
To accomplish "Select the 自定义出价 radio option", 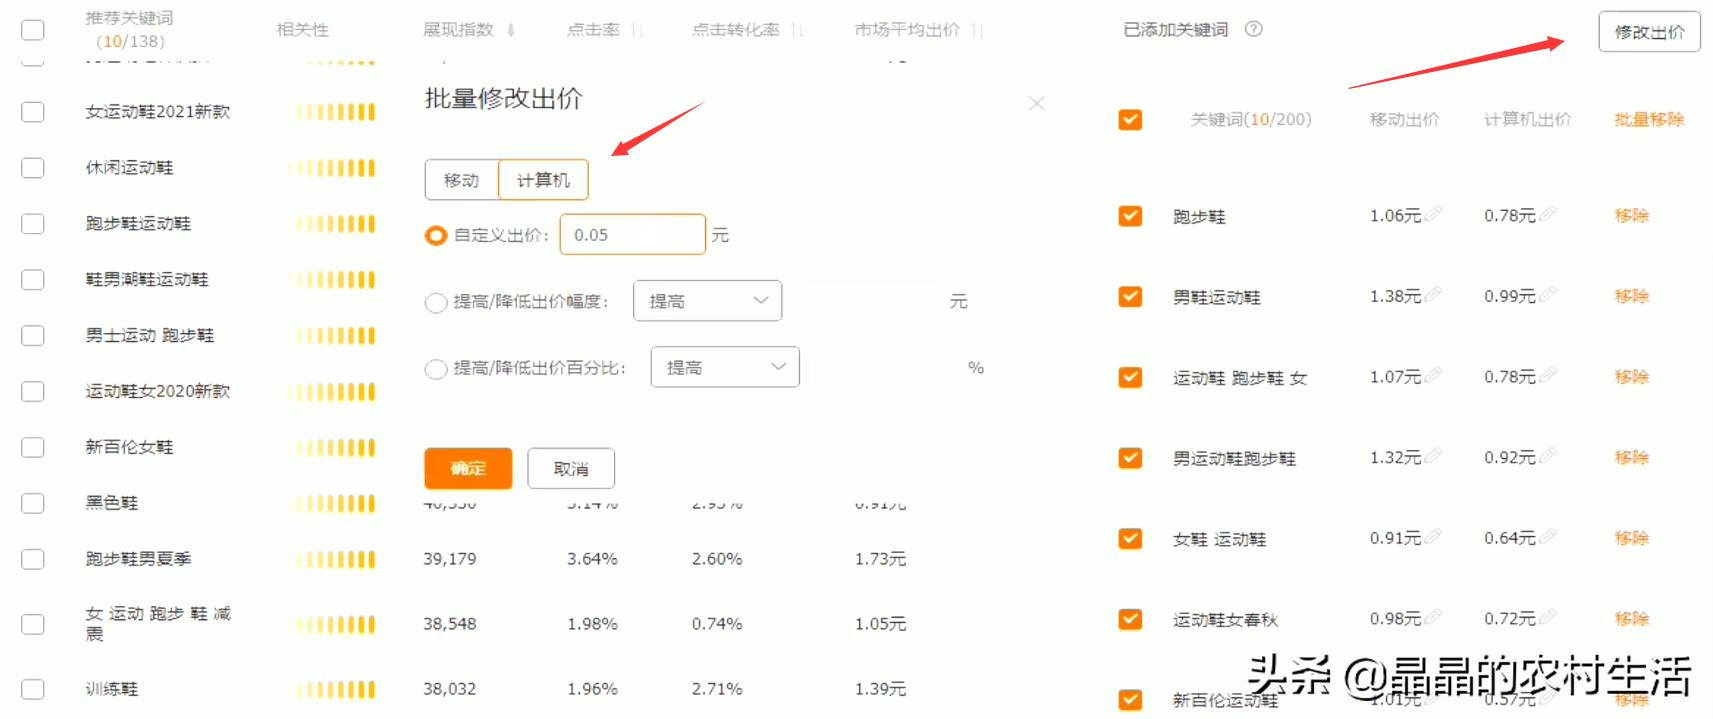I will click(x=435, y=235).
